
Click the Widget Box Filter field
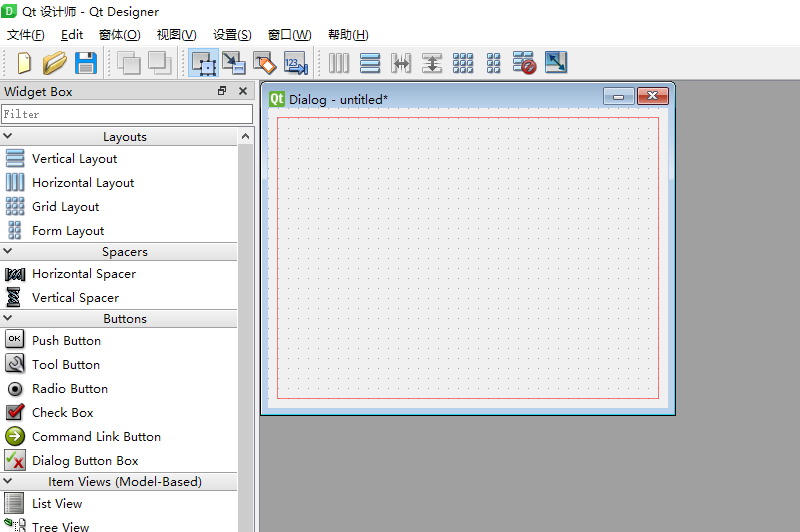tap(127, 114)
